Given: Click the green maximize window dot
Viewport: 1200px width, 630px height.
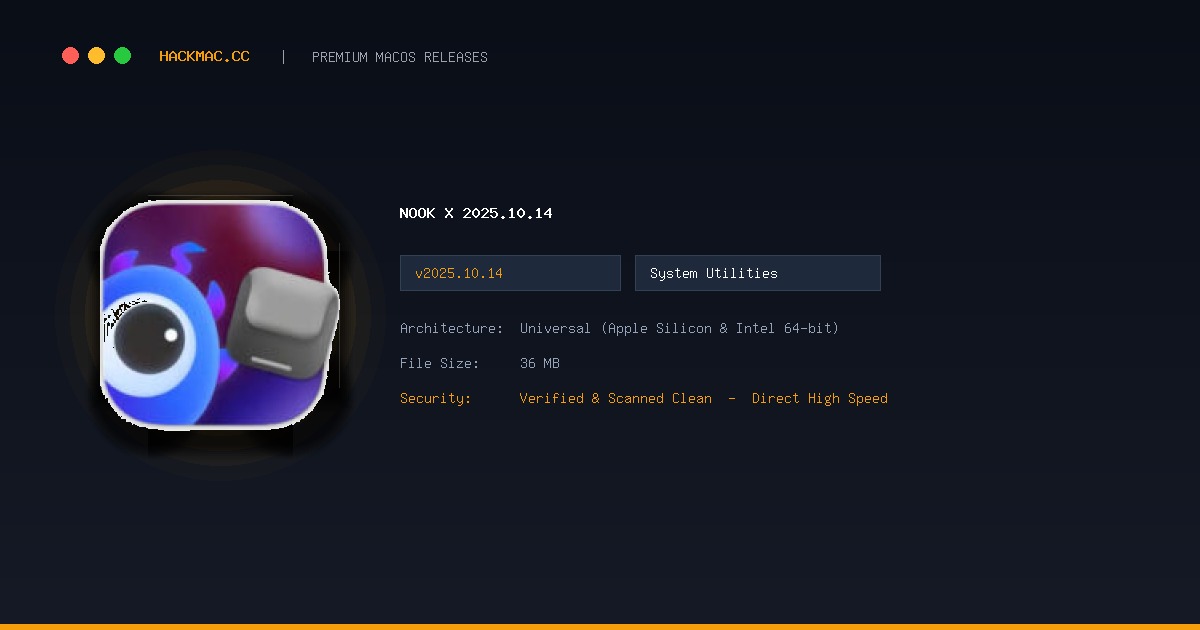Looking at the screenshot, I should (x=122, y=56).
